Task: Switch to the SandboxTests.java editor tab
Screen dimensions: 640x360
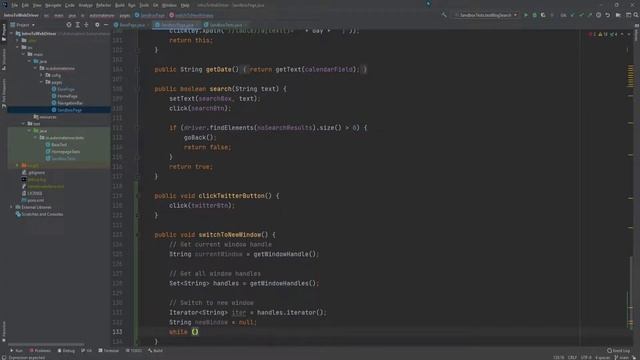Action: 225,25
